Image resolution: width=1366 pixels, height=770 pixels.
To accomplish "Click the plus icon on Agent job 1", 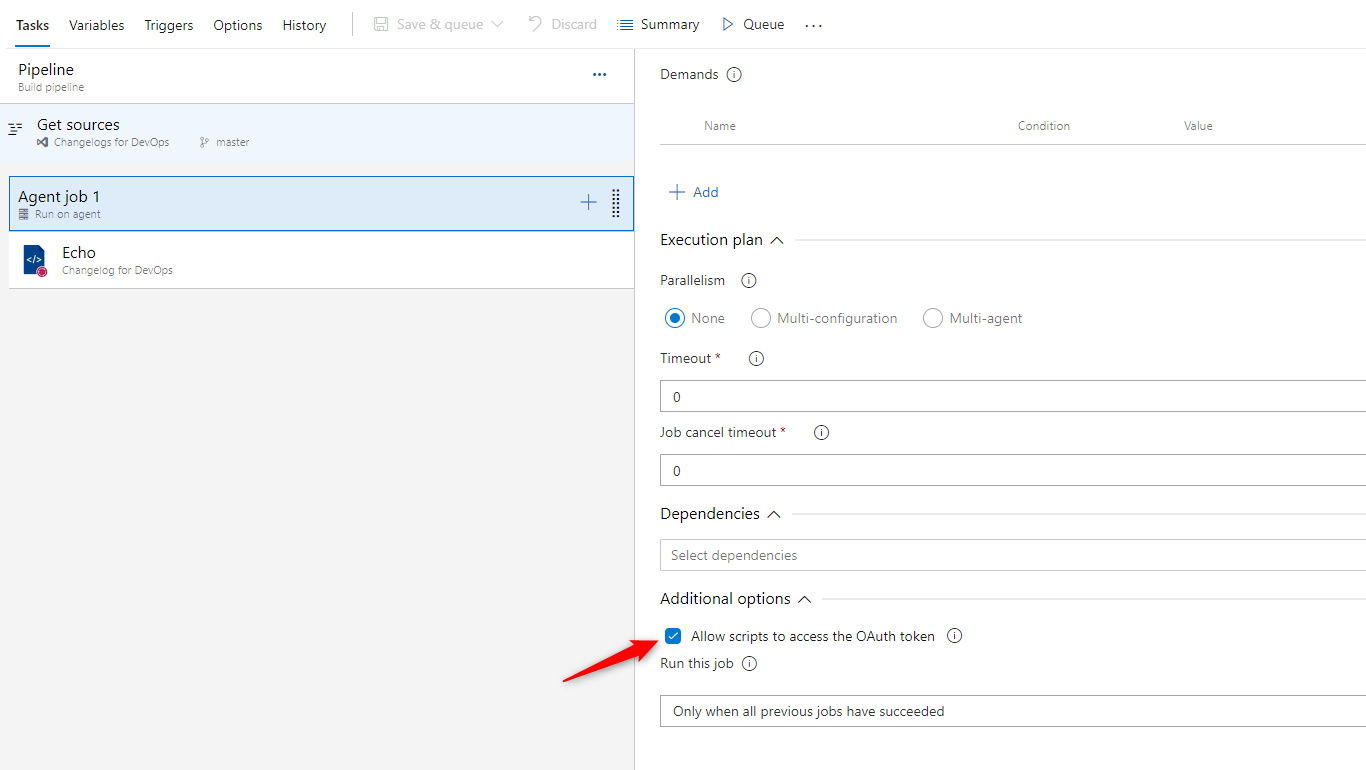I will pos(588,203).
